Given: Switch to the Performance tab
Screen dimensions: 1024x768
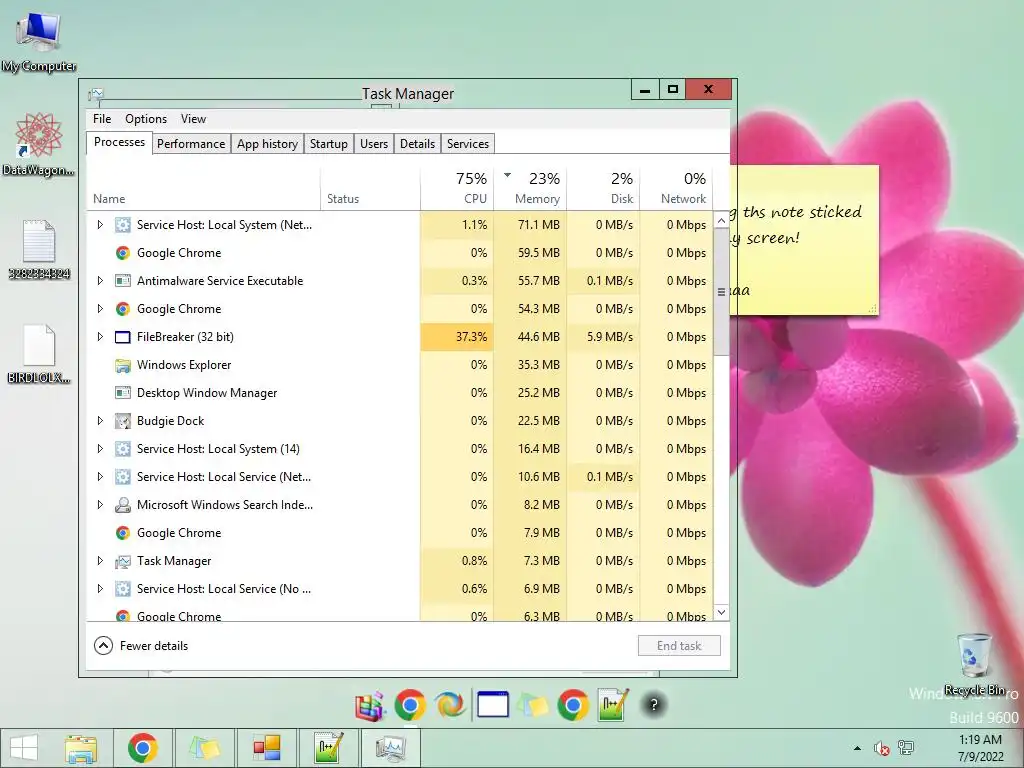Looking at the screenshot, I should [191, 144].
